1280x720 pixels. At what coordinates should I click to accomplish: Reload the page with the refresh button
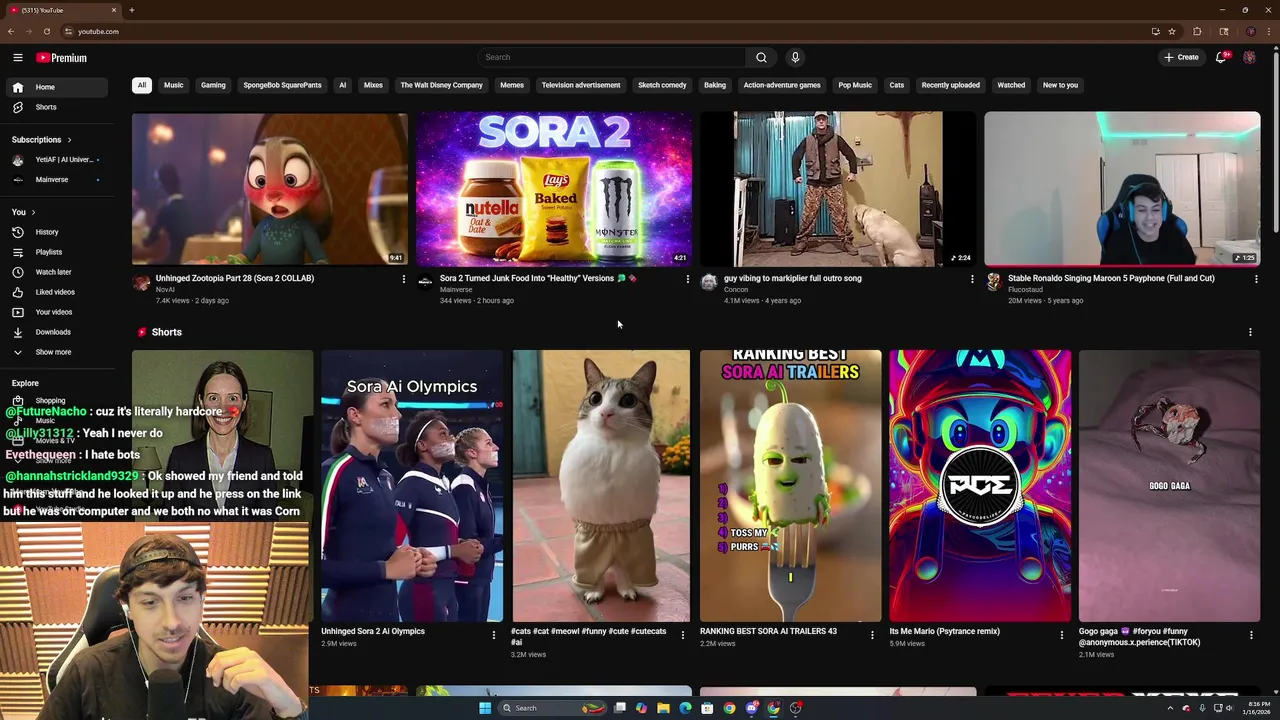(x=46, y=31)
